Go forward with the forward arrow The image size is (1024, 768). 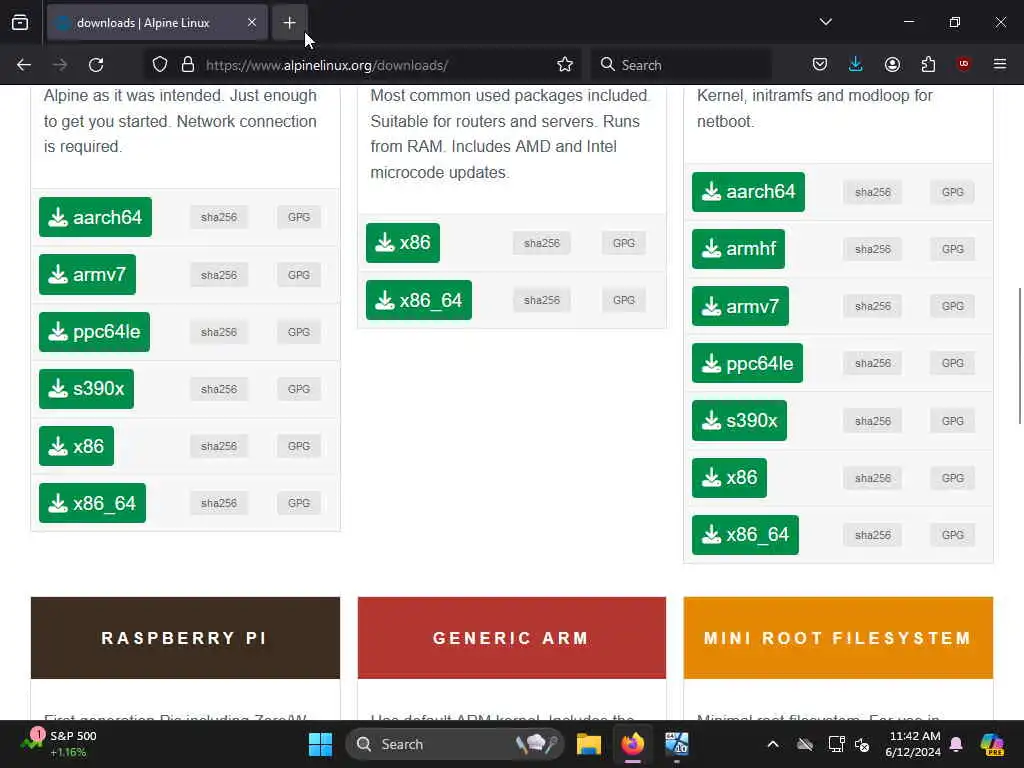[59, 65]
